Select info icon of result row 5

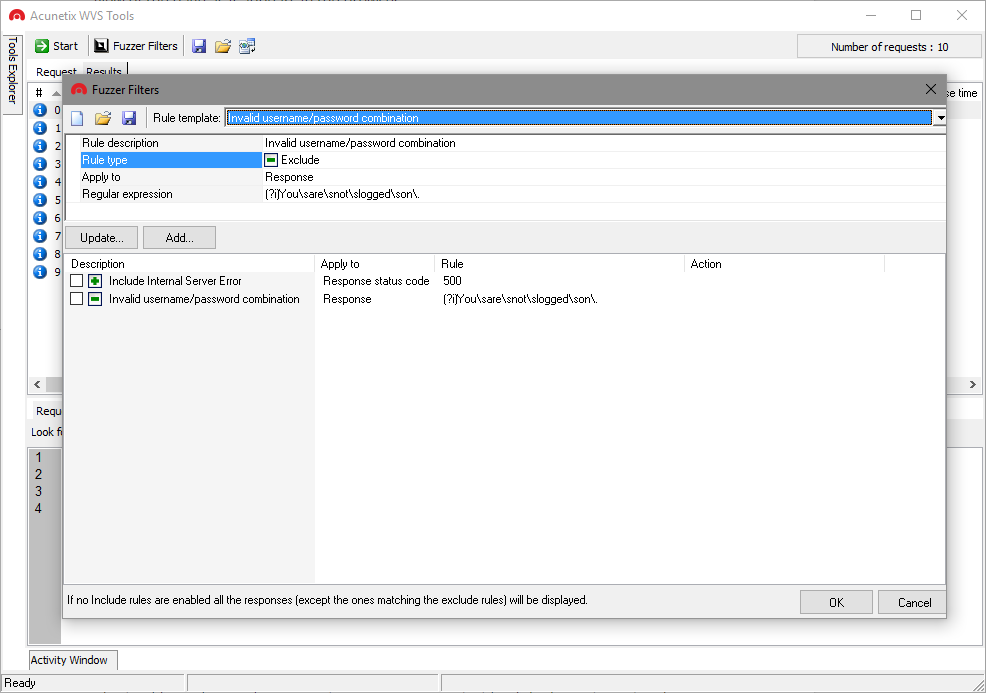[x=40, y=200]
